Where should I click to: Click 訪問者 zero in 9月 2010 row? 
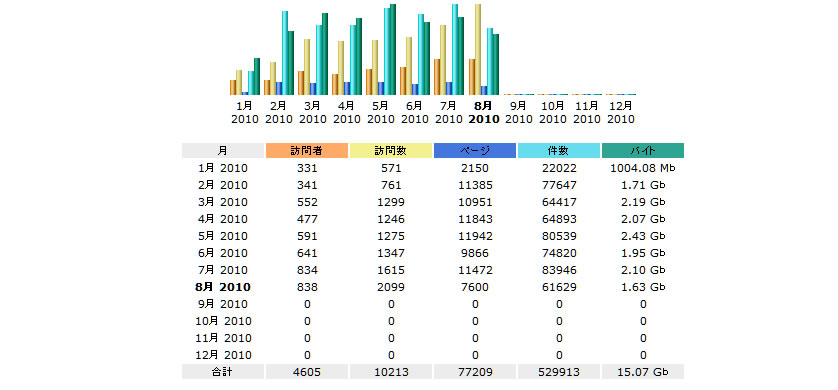pos(307,305)
